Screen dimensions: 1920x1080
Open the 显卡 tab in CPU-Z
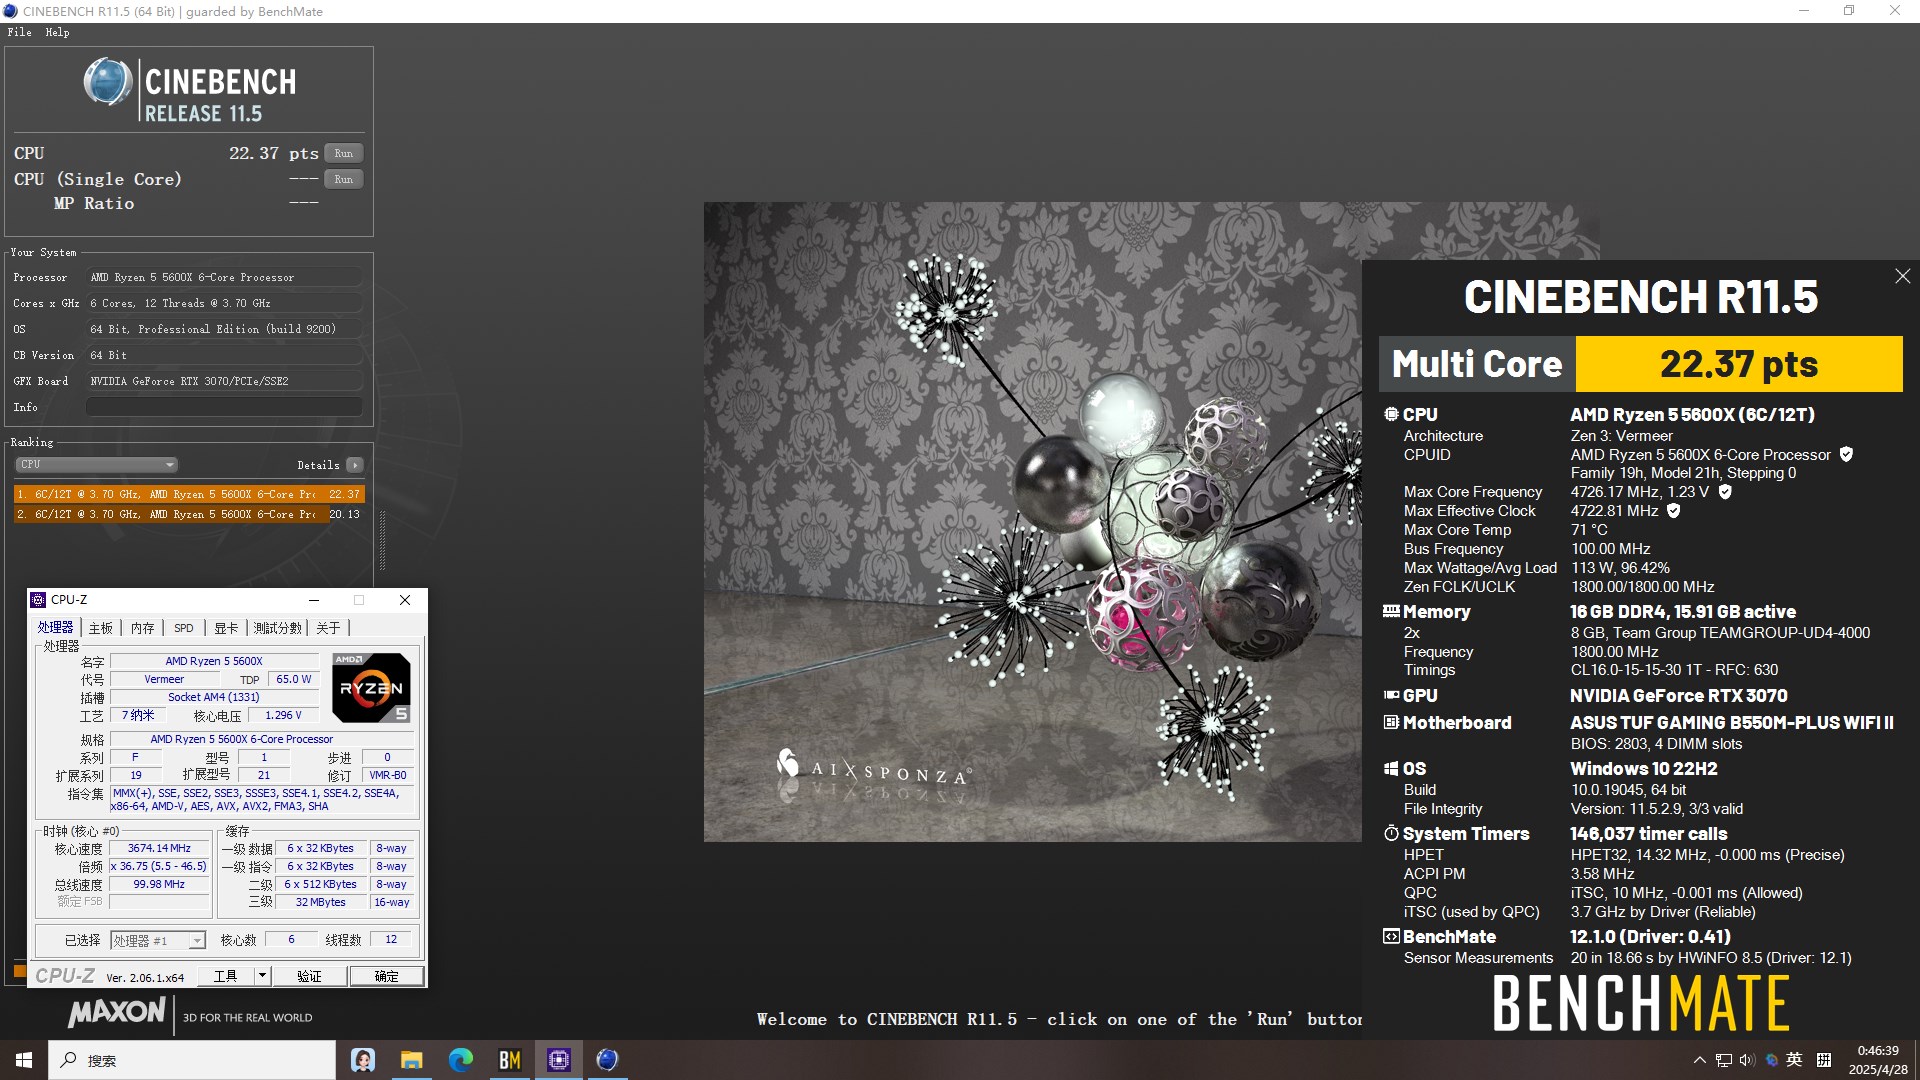pos(226,628)
